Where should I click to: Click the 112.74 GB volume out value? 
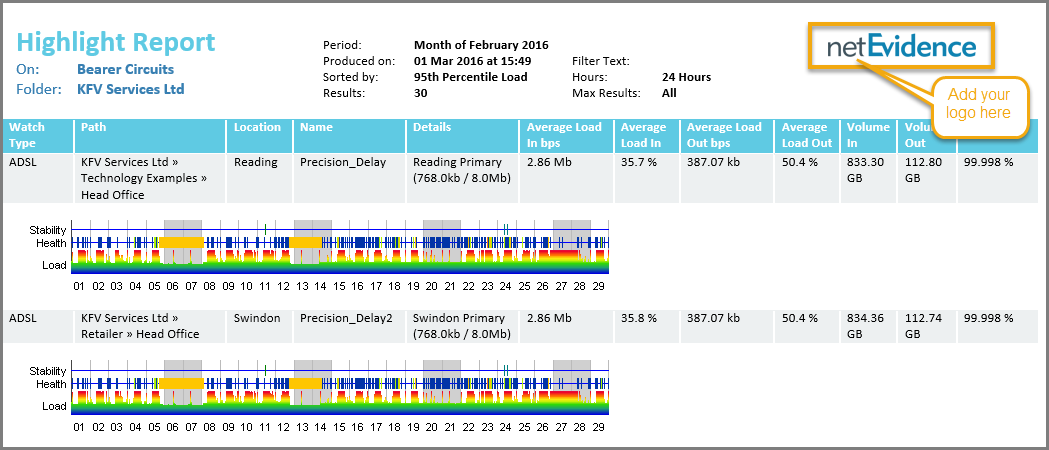pyautogui.click(x=923, y=326)
